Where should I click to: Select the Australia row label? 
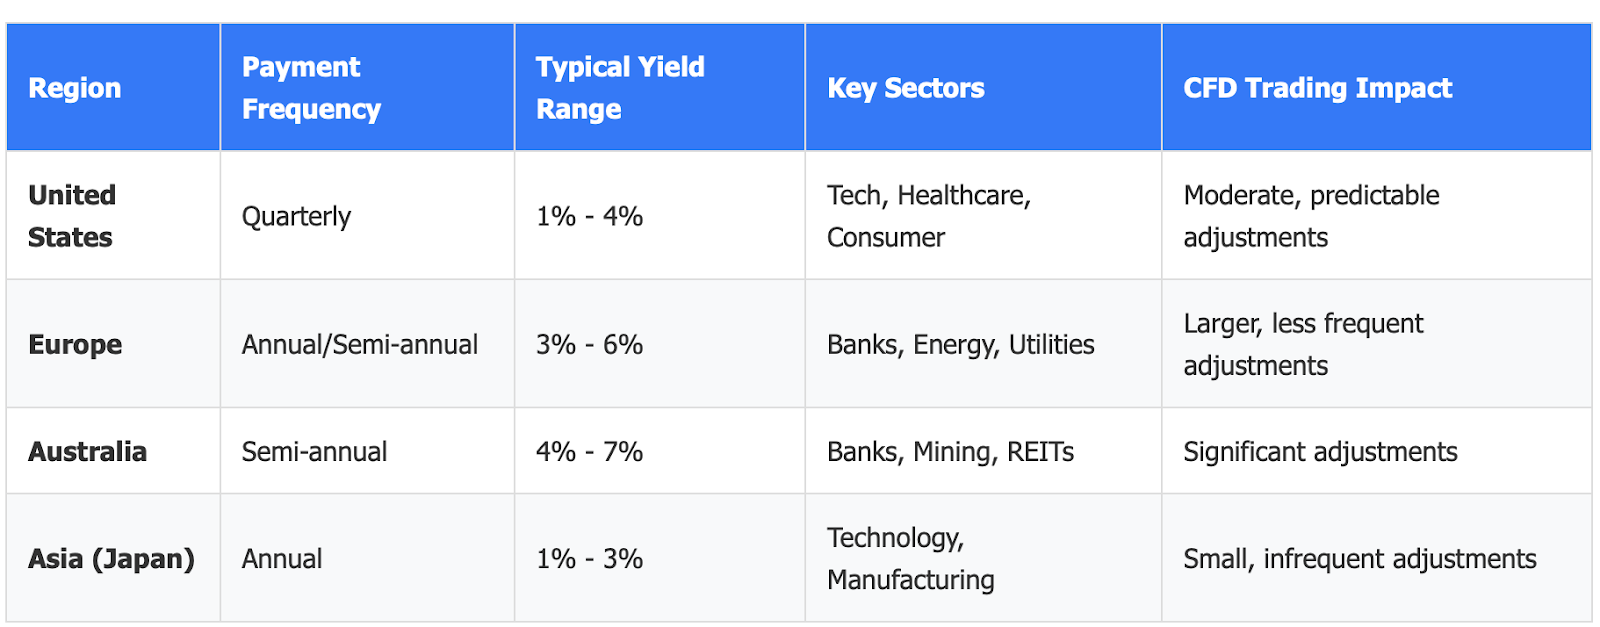(x=88, y=451)
